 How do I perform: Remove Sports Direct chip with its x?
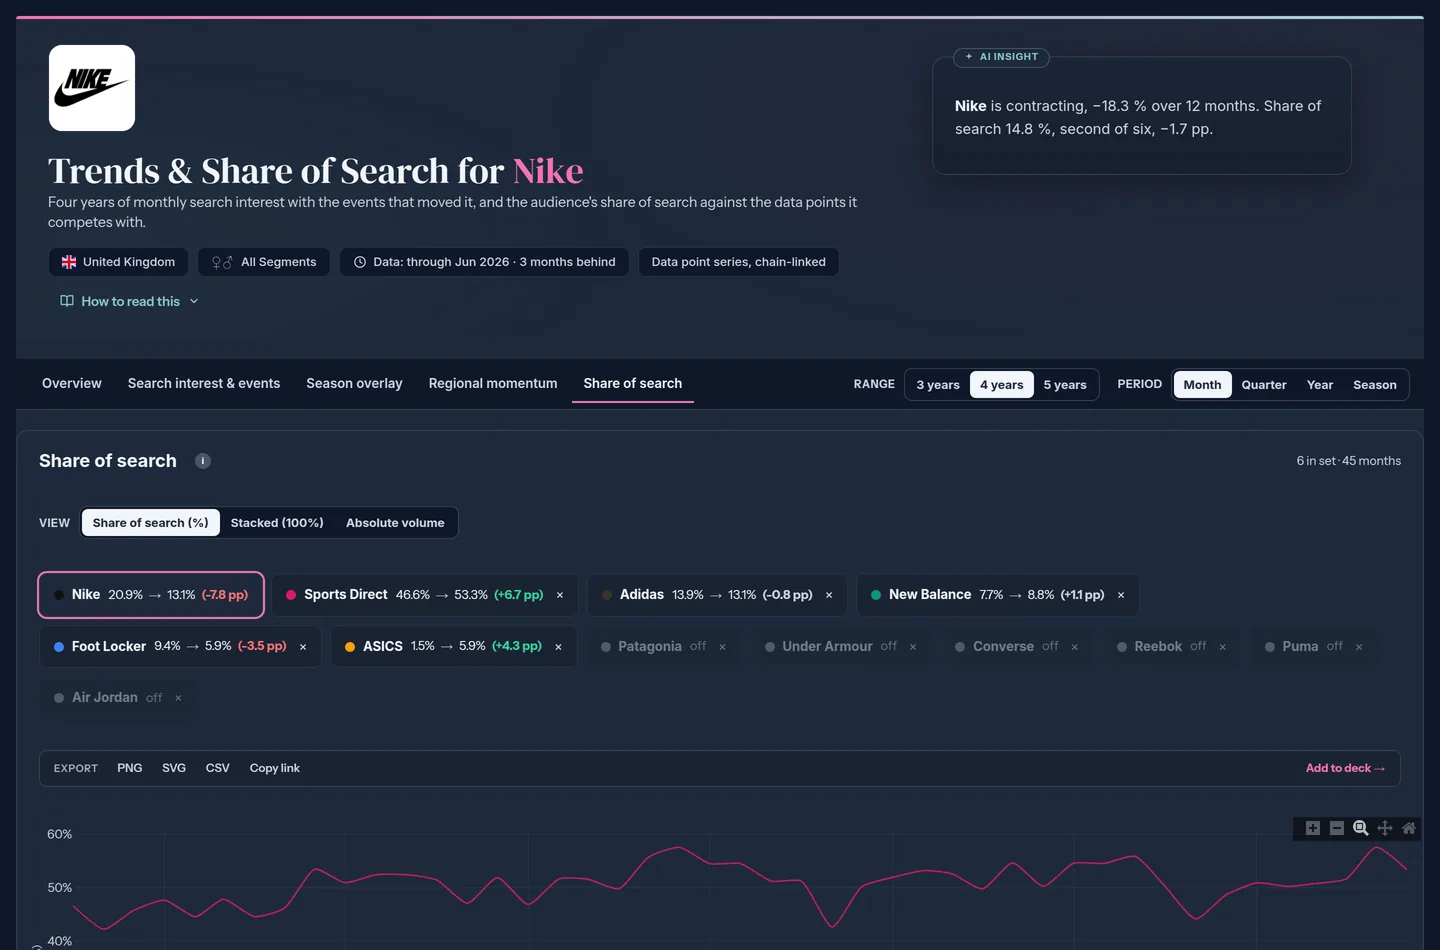coord(560,595)
